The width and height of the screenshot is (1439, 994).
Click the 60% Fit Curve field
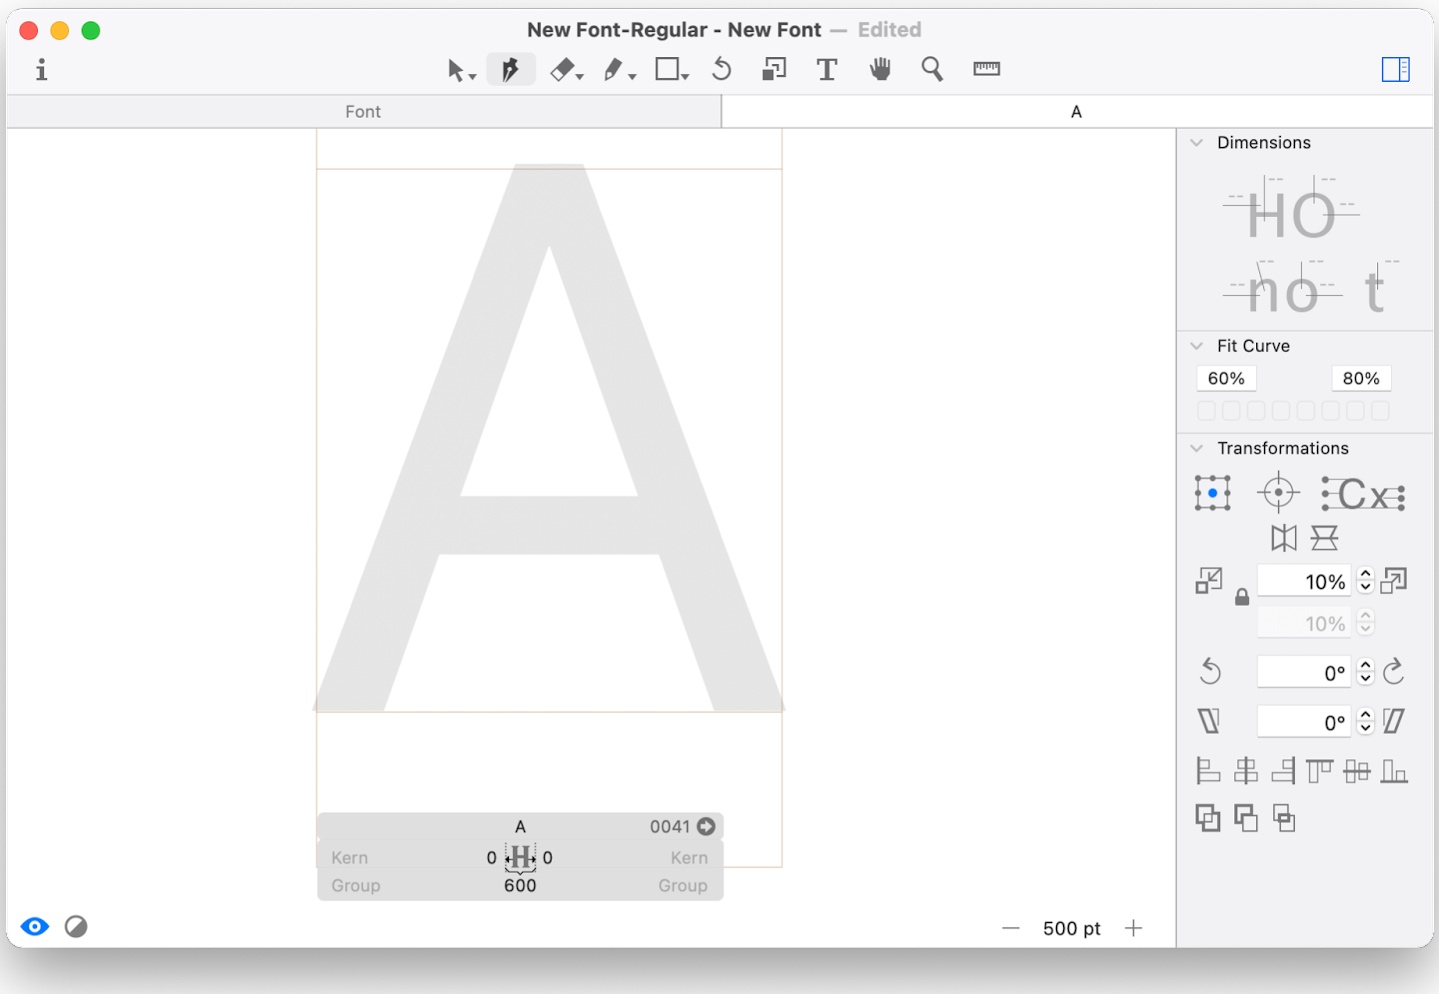[1226, 378]
